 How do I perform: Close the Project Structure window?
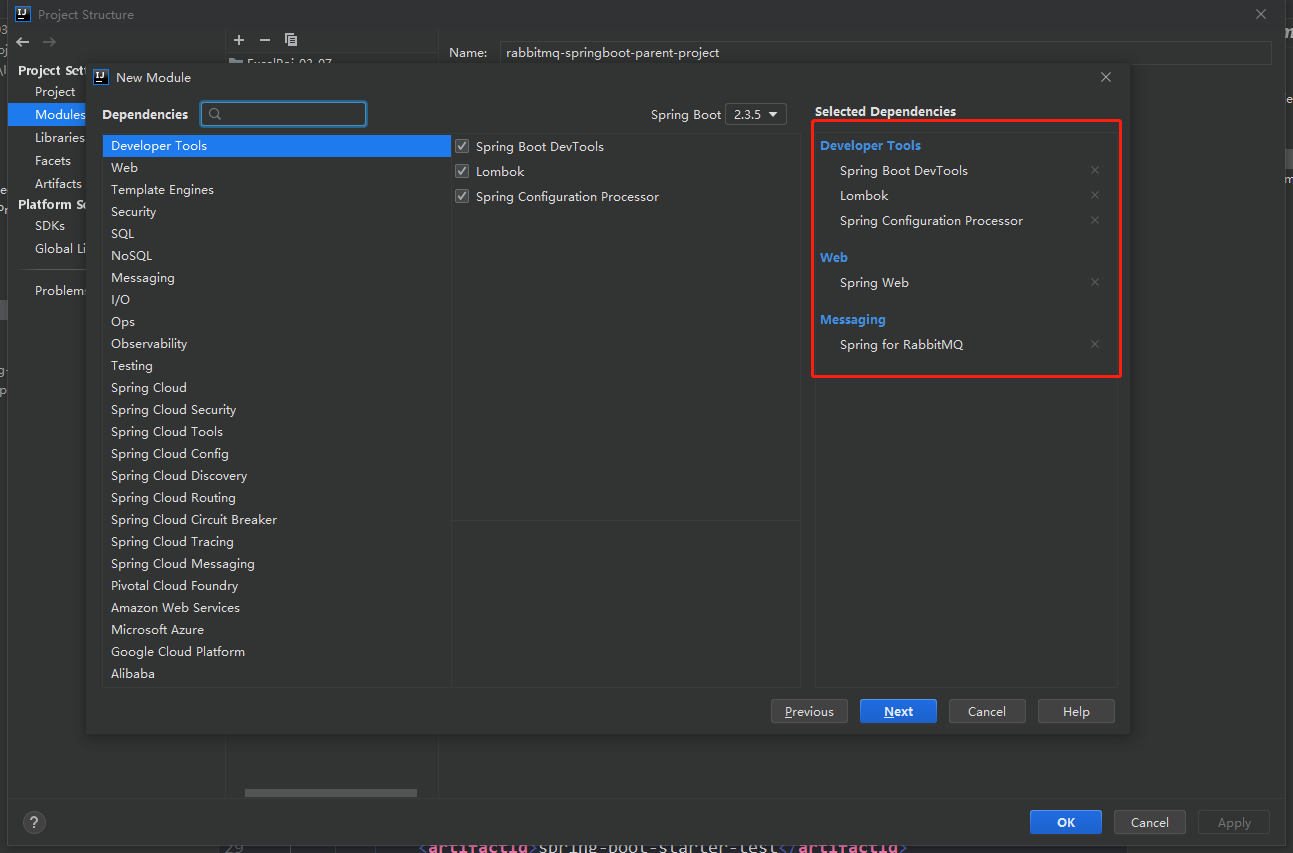coord(1261,14)
